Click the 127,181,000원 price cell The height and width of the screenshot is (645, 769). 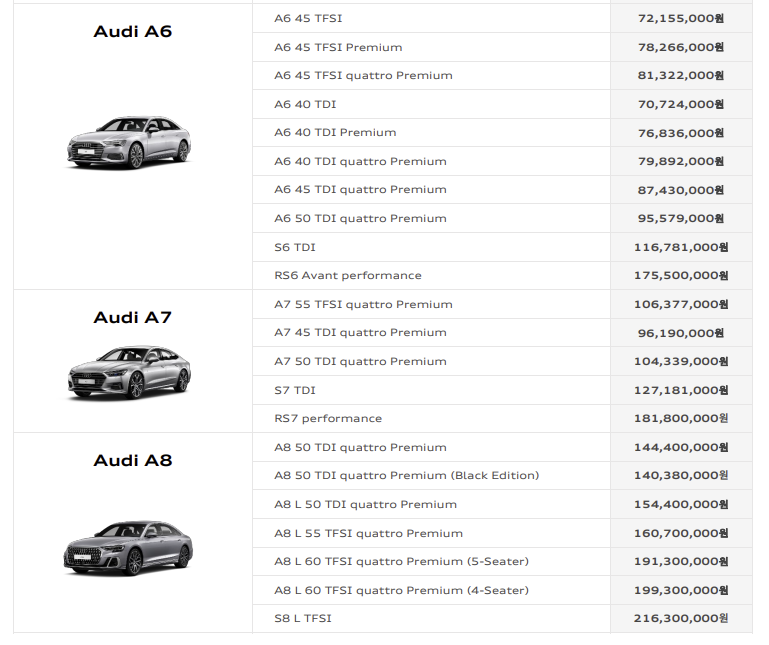pyautogui.click(x=681, y=390)
